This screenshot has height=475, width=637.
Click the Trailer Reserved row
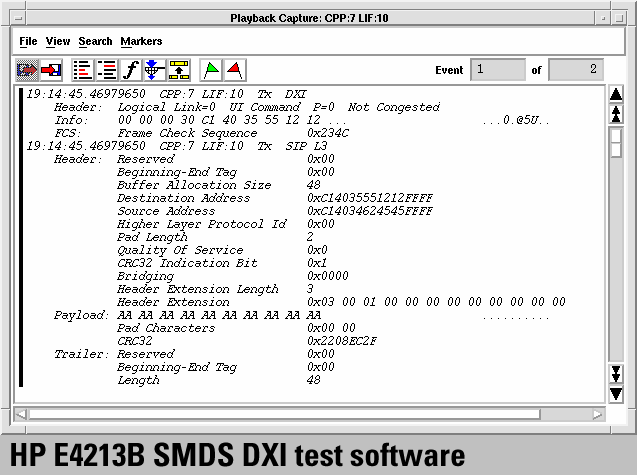point(194,354)
